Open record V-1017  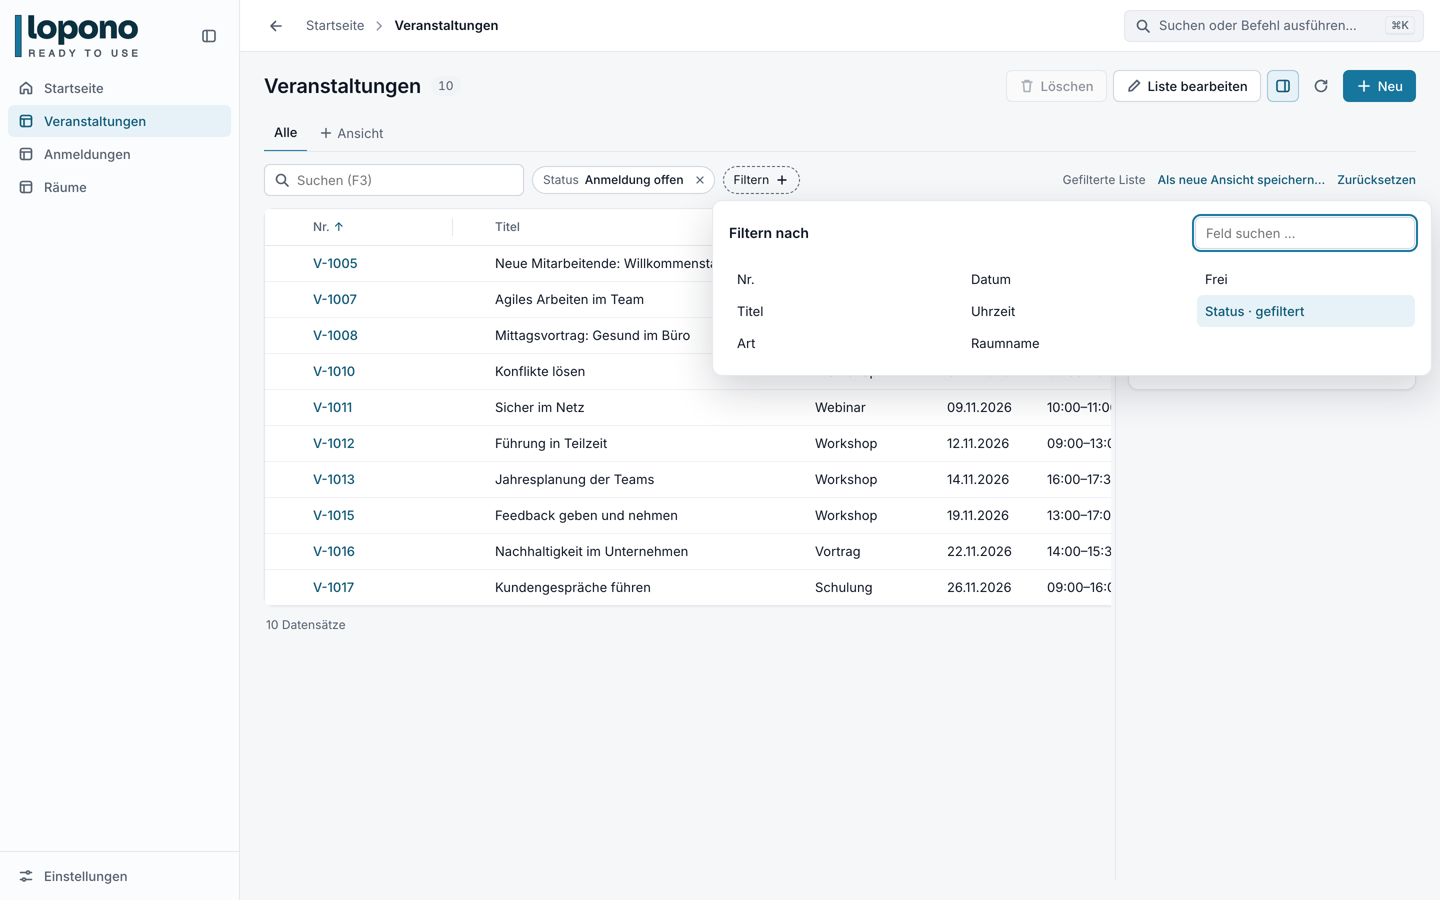(334, 587)
